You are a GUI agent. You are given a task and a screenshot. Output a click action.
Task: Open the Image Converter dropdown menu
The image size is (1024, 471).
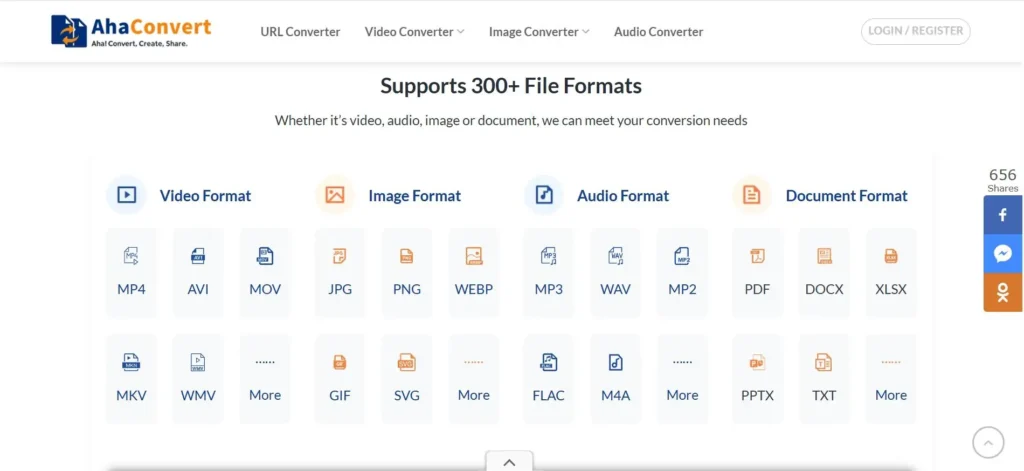point(538,32)
